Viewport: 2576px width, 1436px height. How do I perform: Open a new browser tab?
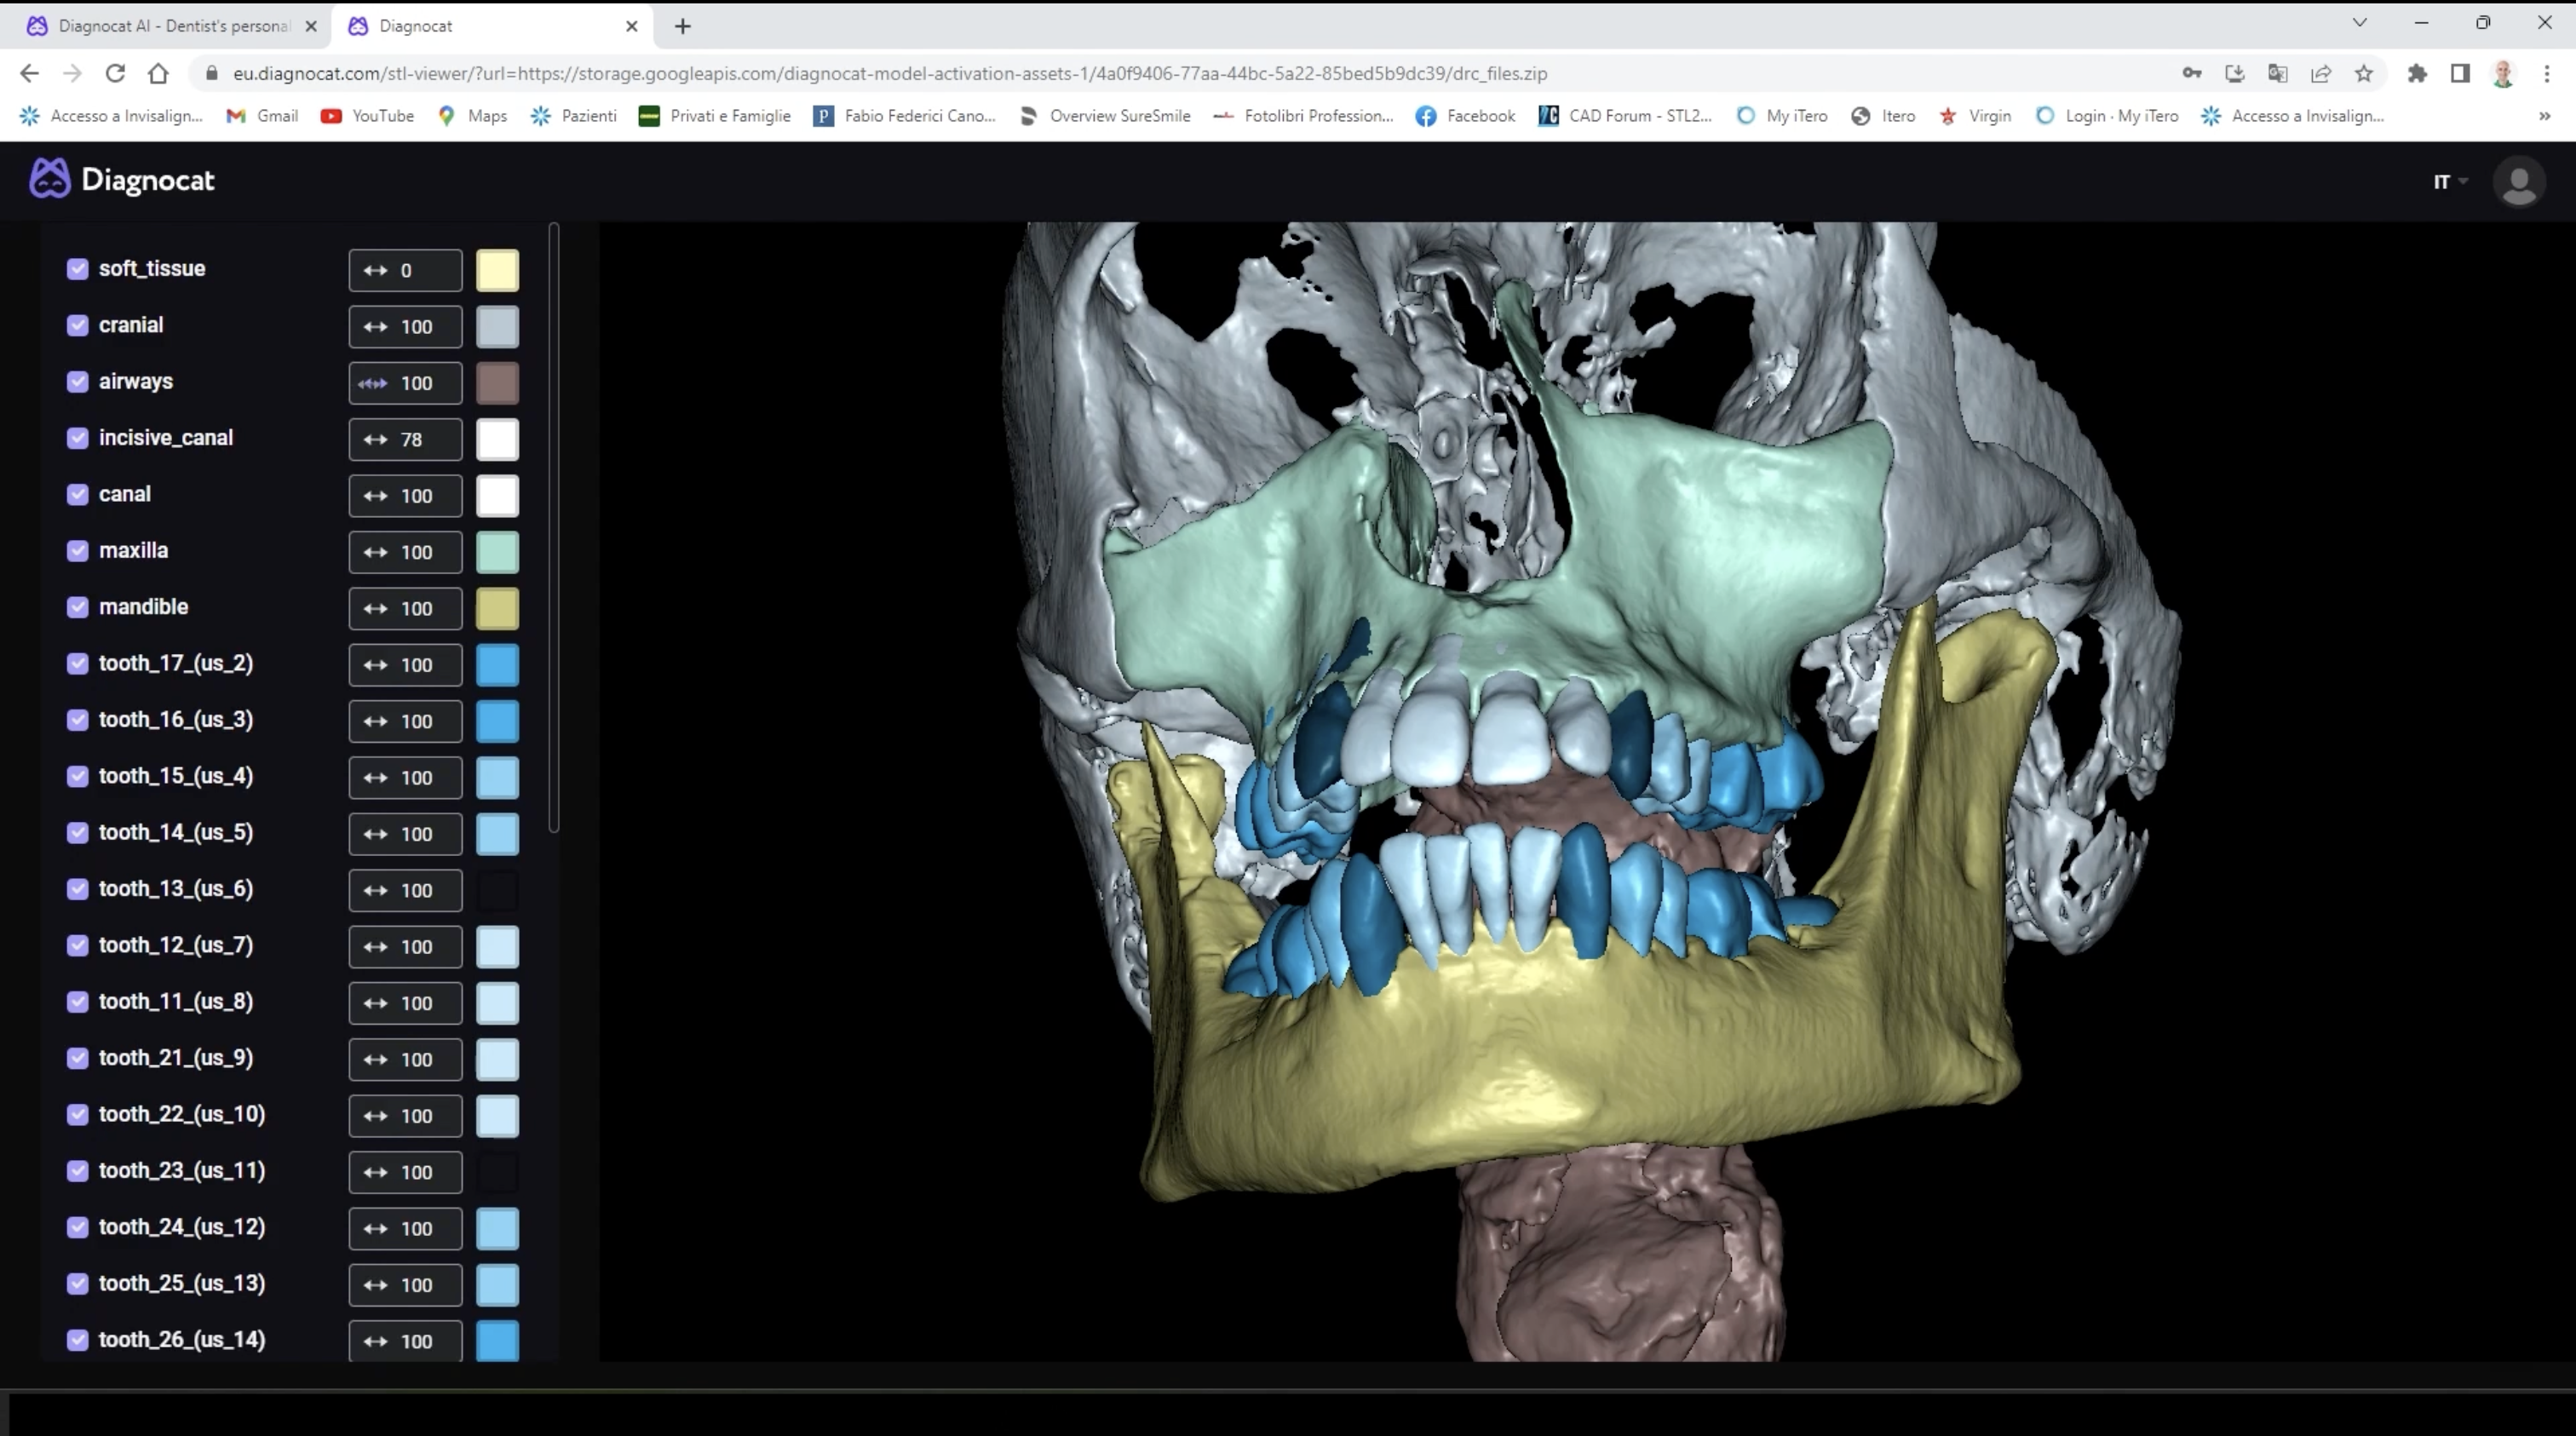[x=683, y=26]
